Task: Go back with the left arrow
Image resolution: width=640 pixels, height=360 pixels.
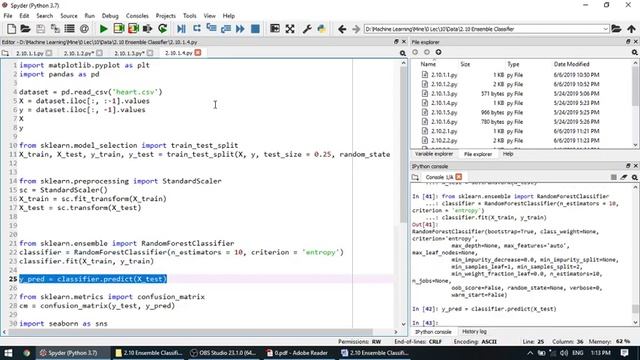Action: [x=342, y=29]
